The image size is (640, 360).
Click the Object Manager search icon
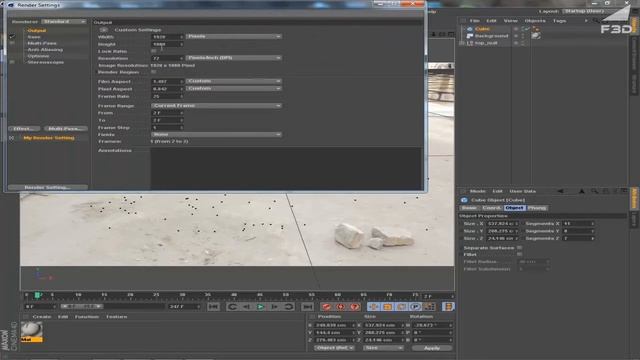point(596,20)
